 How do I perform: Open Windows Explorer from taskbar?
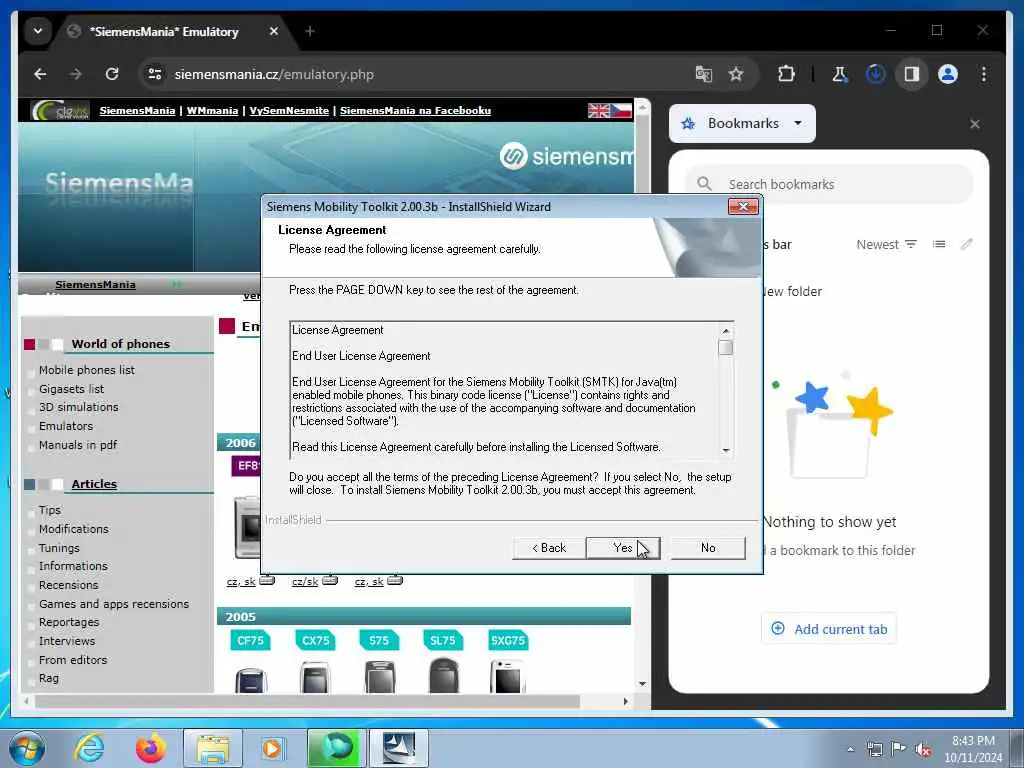coord(213,748)
